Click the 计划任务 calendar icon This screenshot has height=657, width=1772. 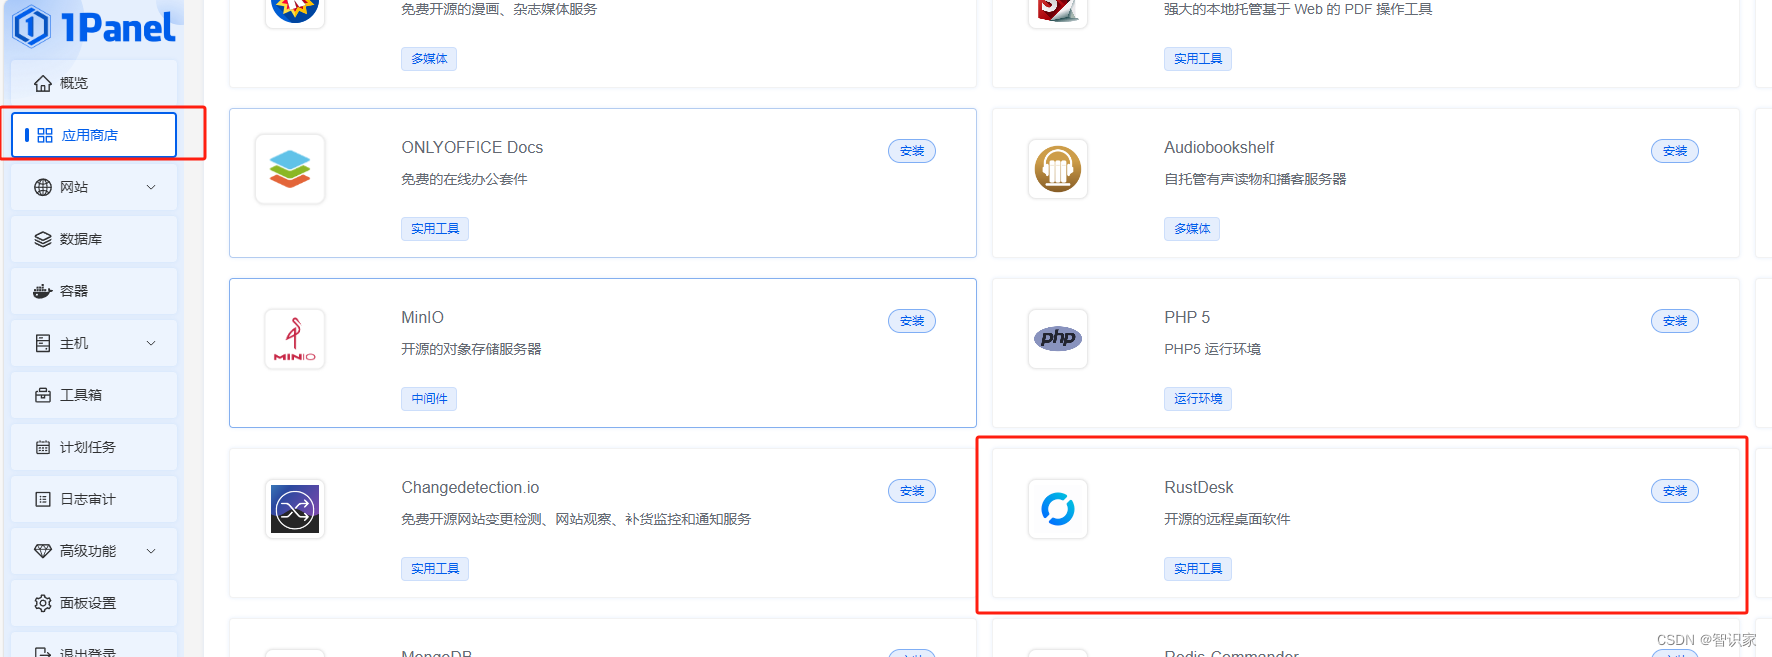(x=43, y=447)
